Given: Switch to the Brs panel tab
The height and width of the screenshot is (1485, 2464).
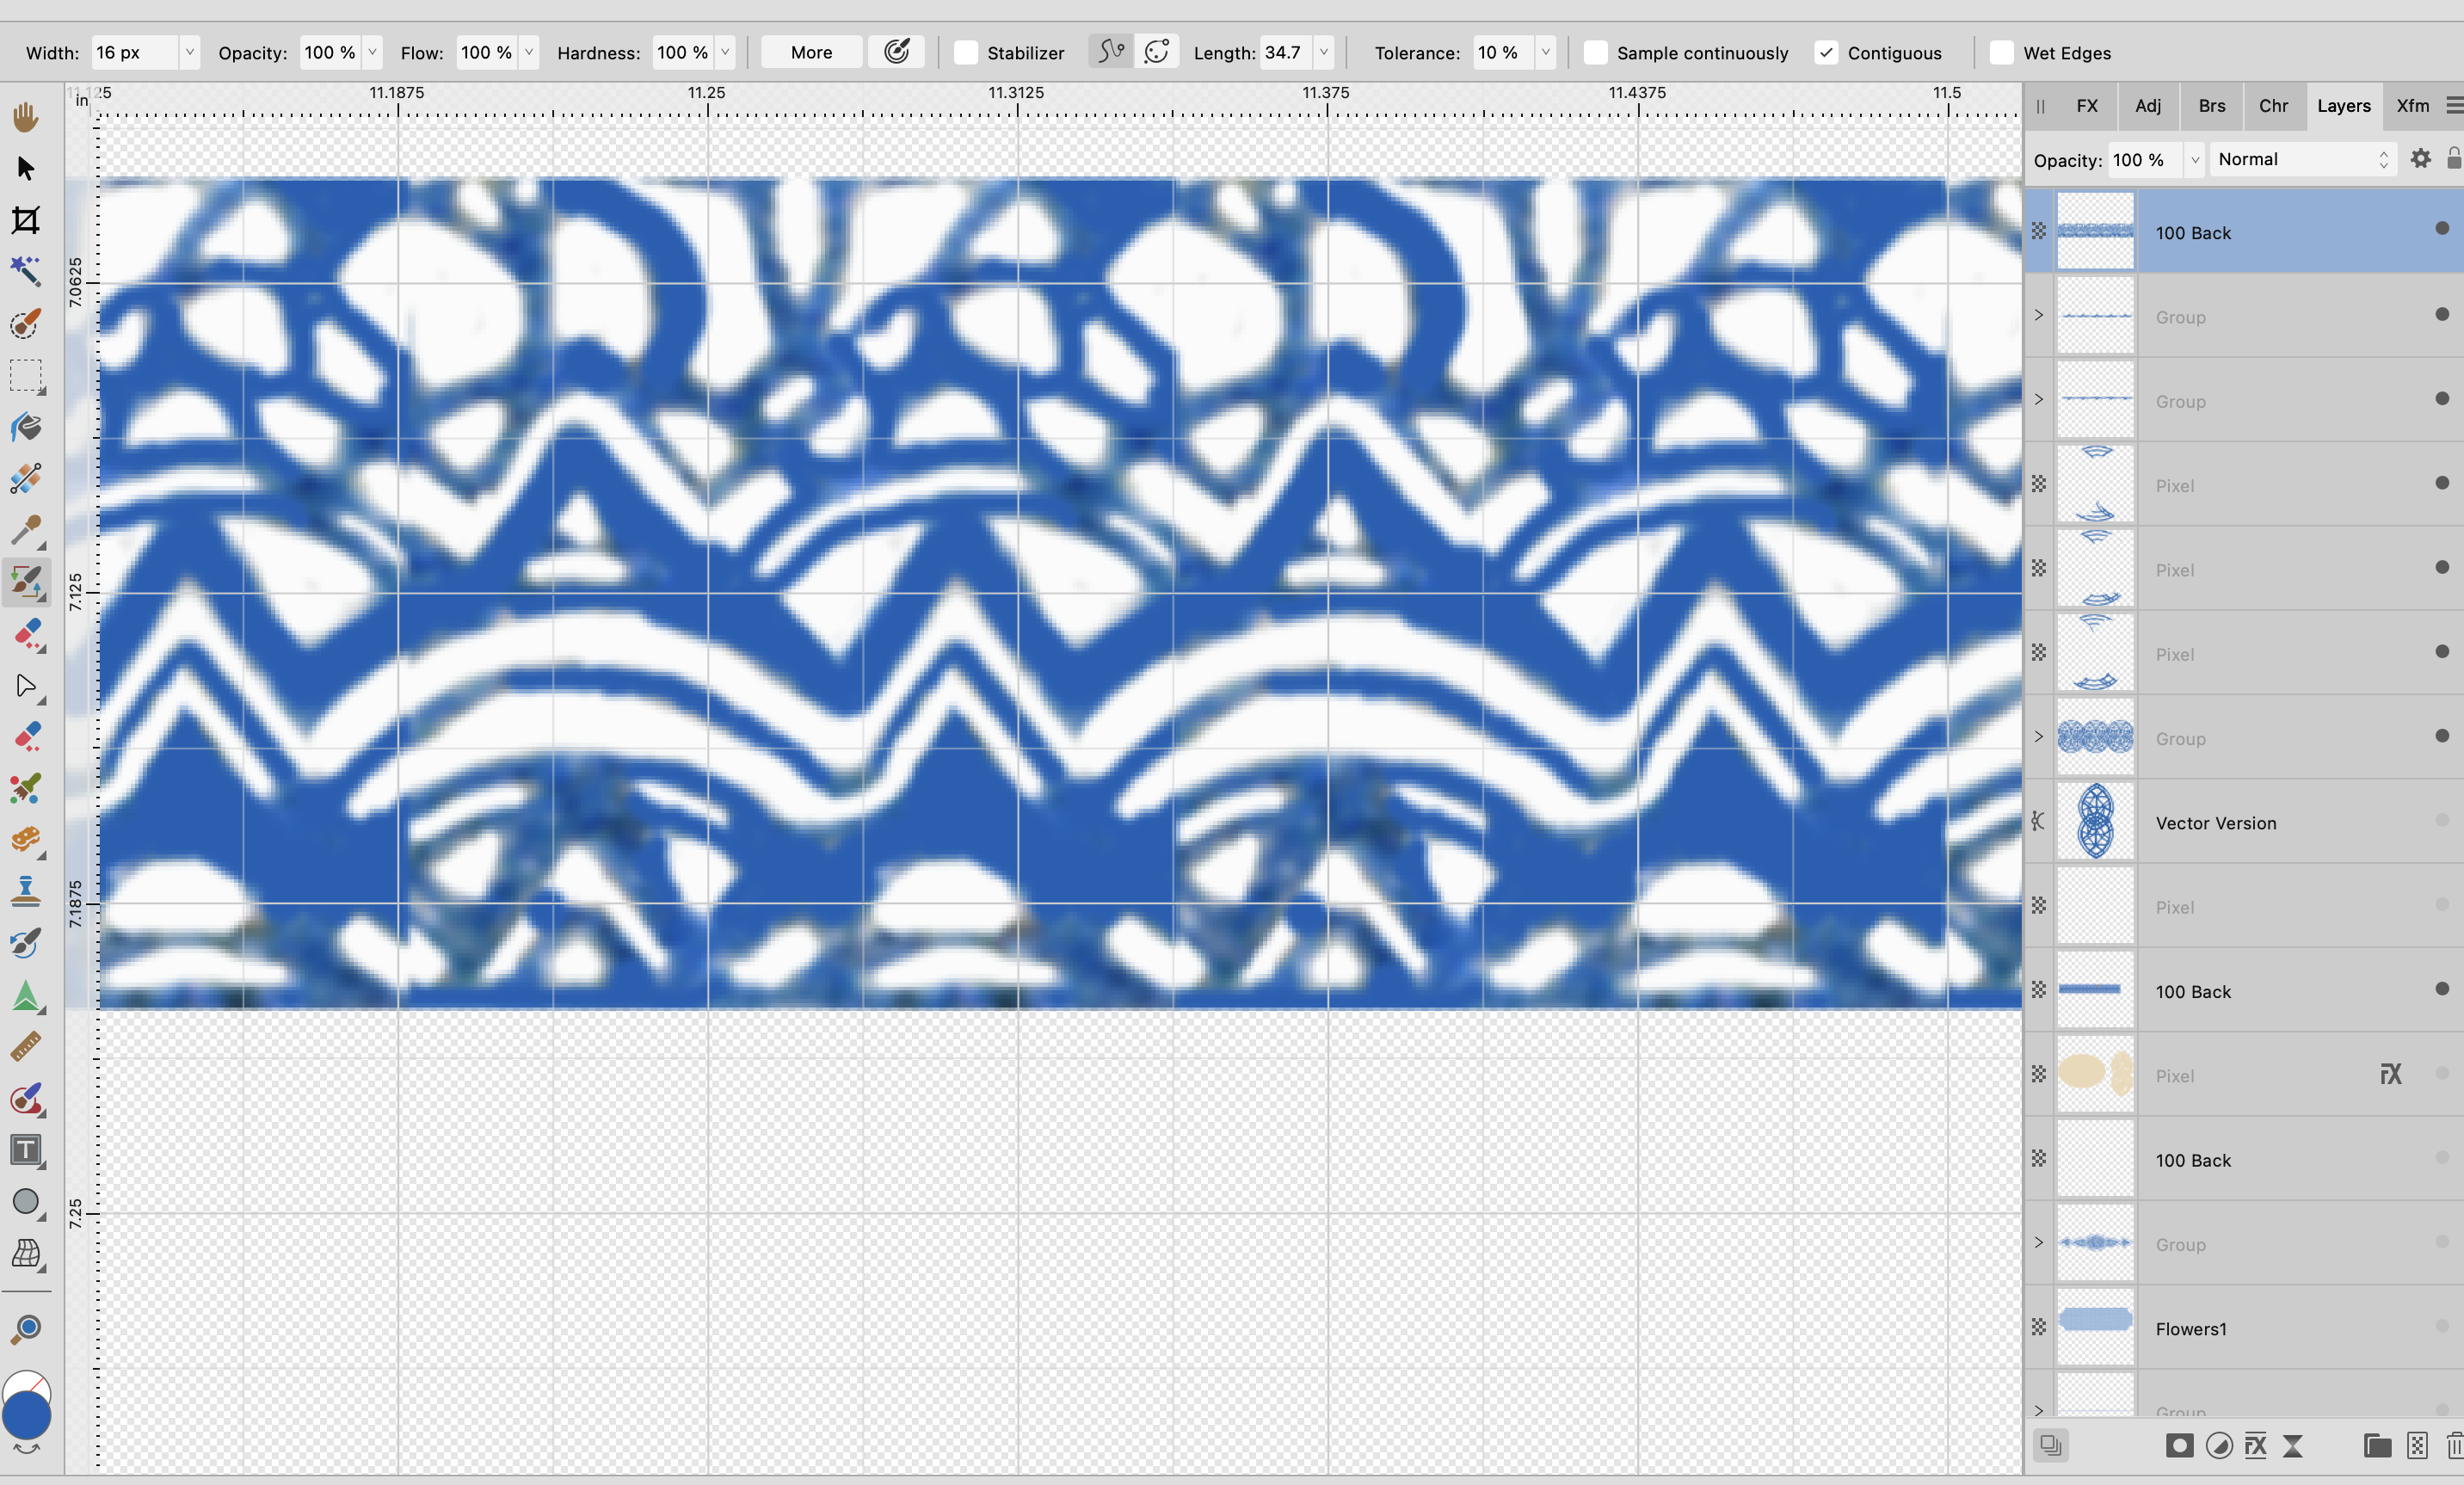Looking at the screenshot, I should [2211, 106].
